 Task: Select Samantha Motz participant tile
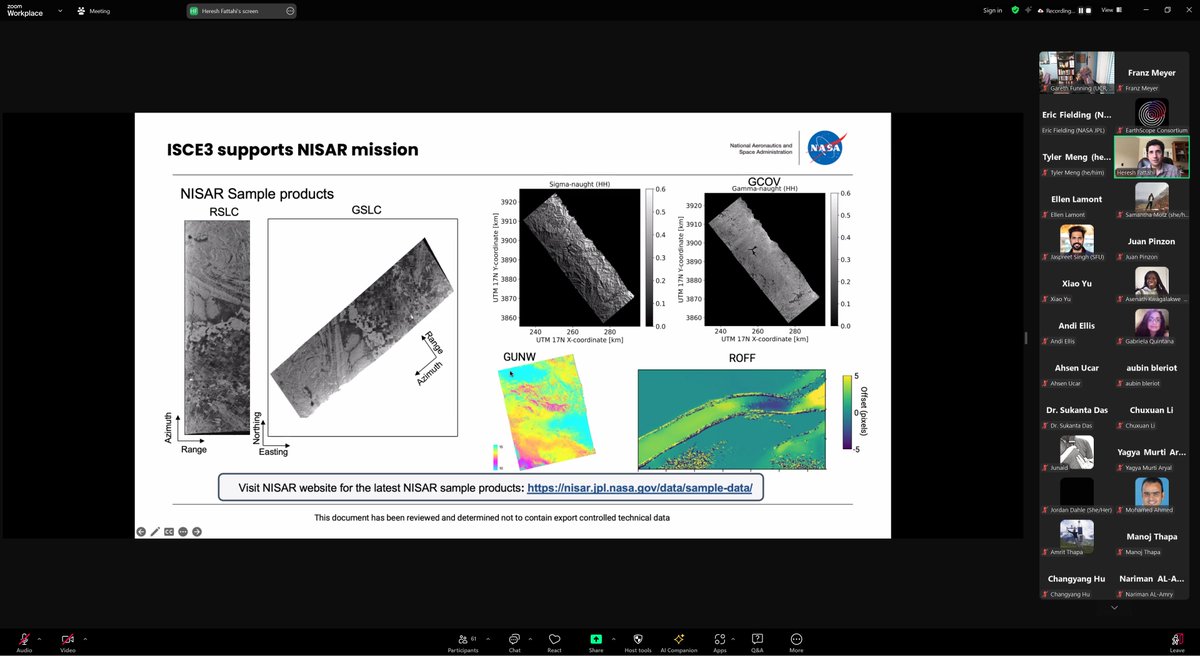[1151, 199]
